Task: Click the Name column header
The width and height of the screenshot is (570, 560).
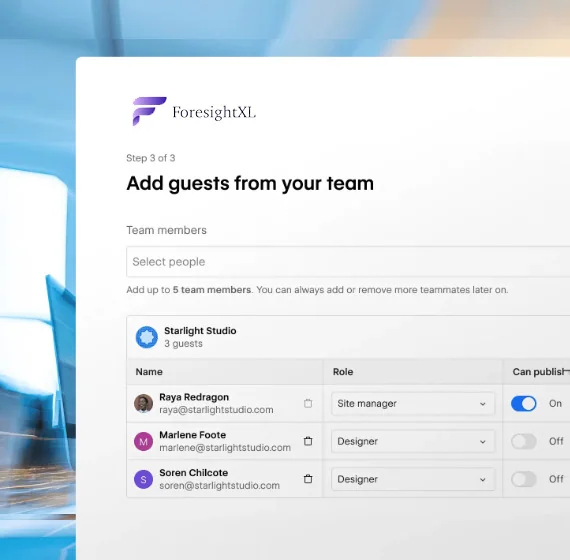Action: coord(149,372)
